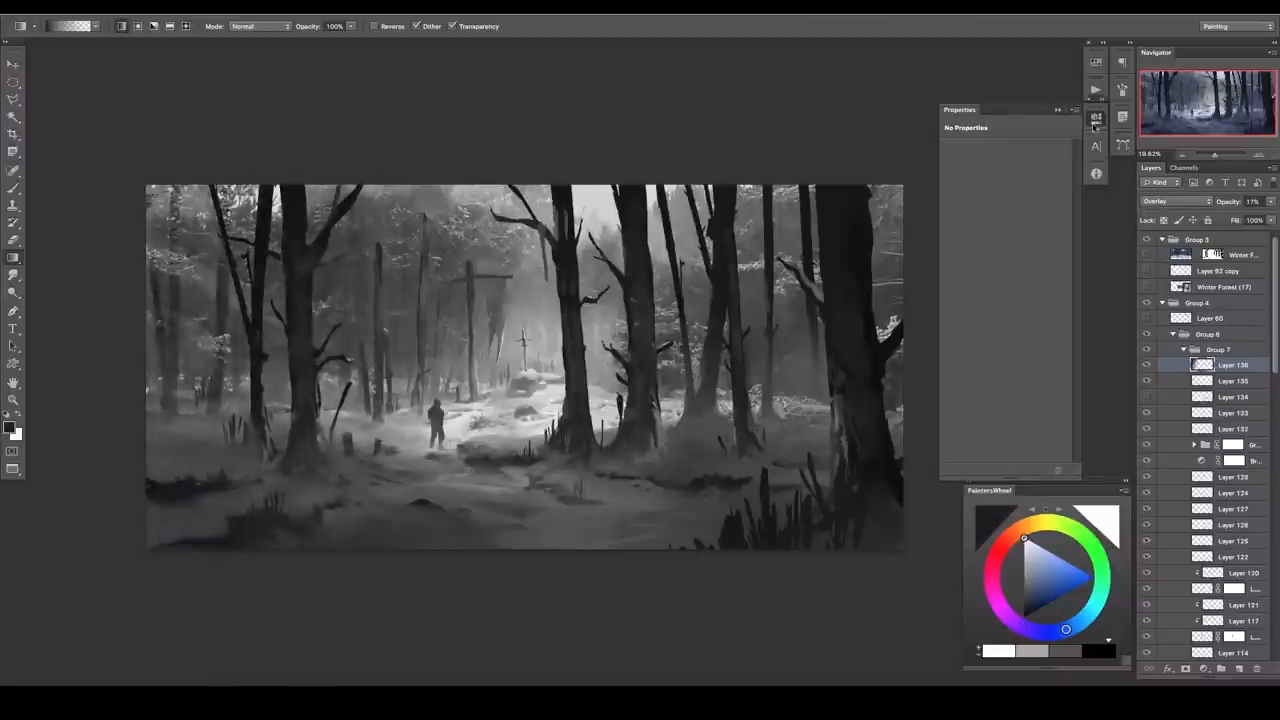Open the Overlay blend mode dropdown
This screenshot has width=1280, height=720.
click(1176, 202)
